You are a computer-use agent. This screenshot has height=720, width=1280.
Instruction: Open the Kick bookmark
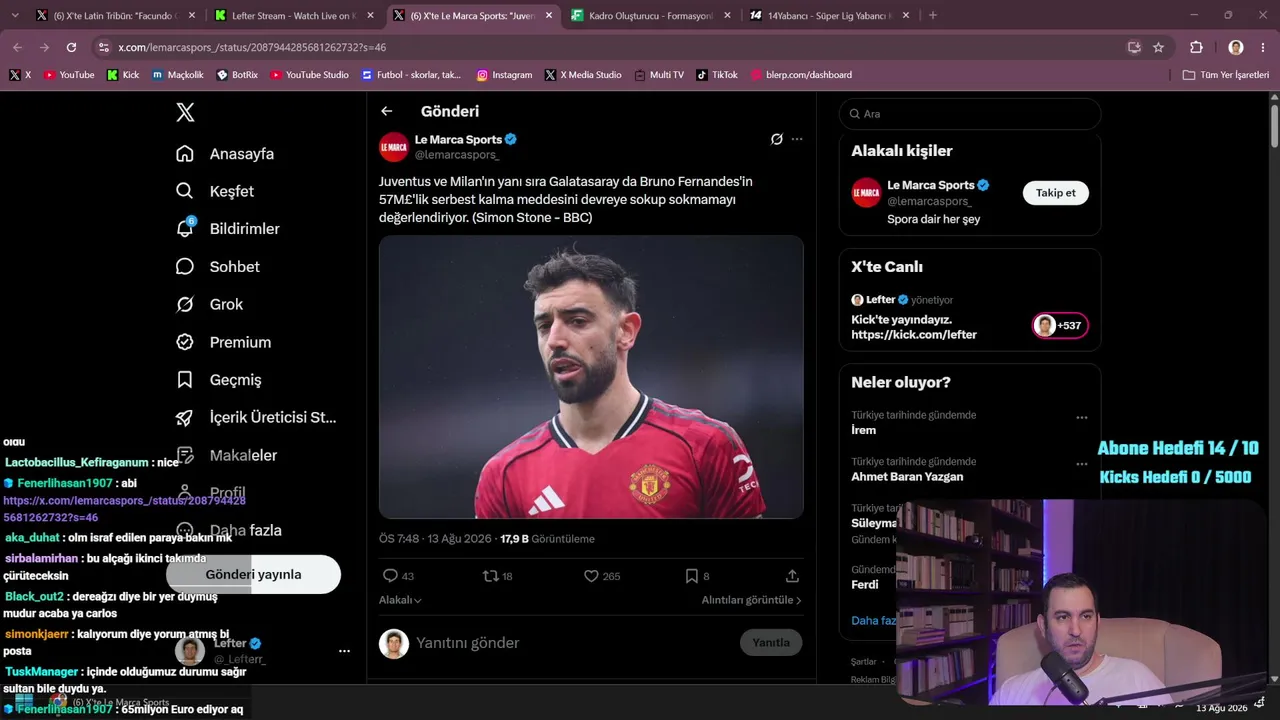coord(123,75)
